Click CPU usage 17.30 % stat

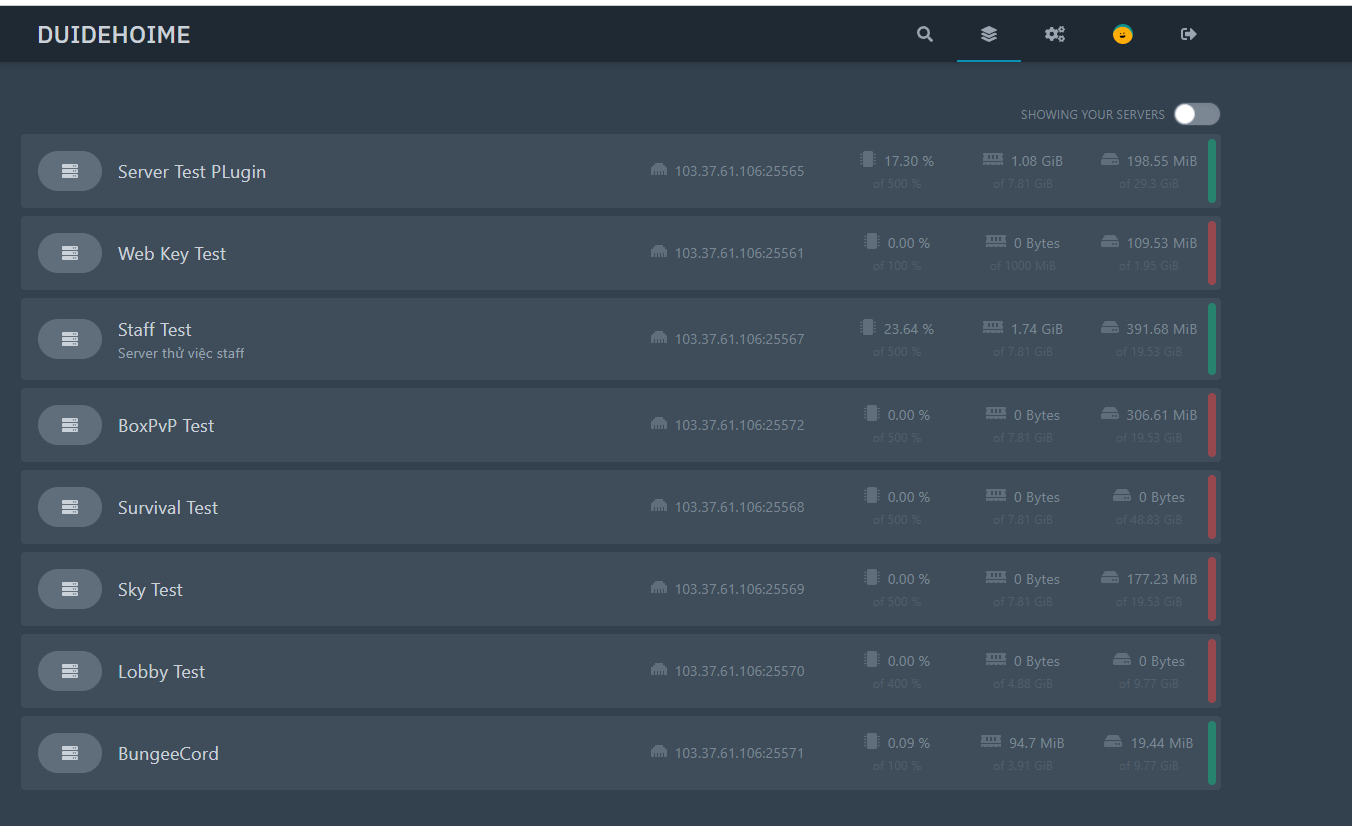click(x=907, y=161)
